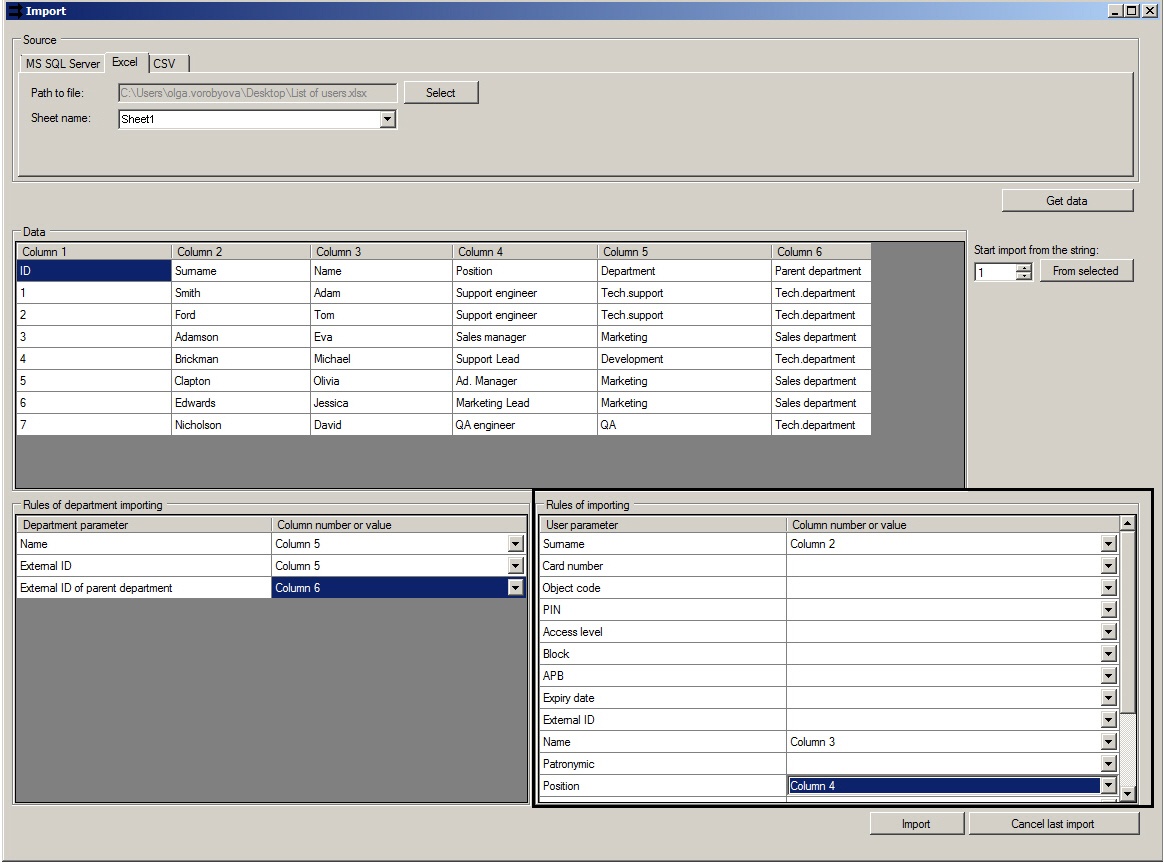Click the Column 4 header in Data
This screenshot has height=863, width=1164.
point(524,252)
